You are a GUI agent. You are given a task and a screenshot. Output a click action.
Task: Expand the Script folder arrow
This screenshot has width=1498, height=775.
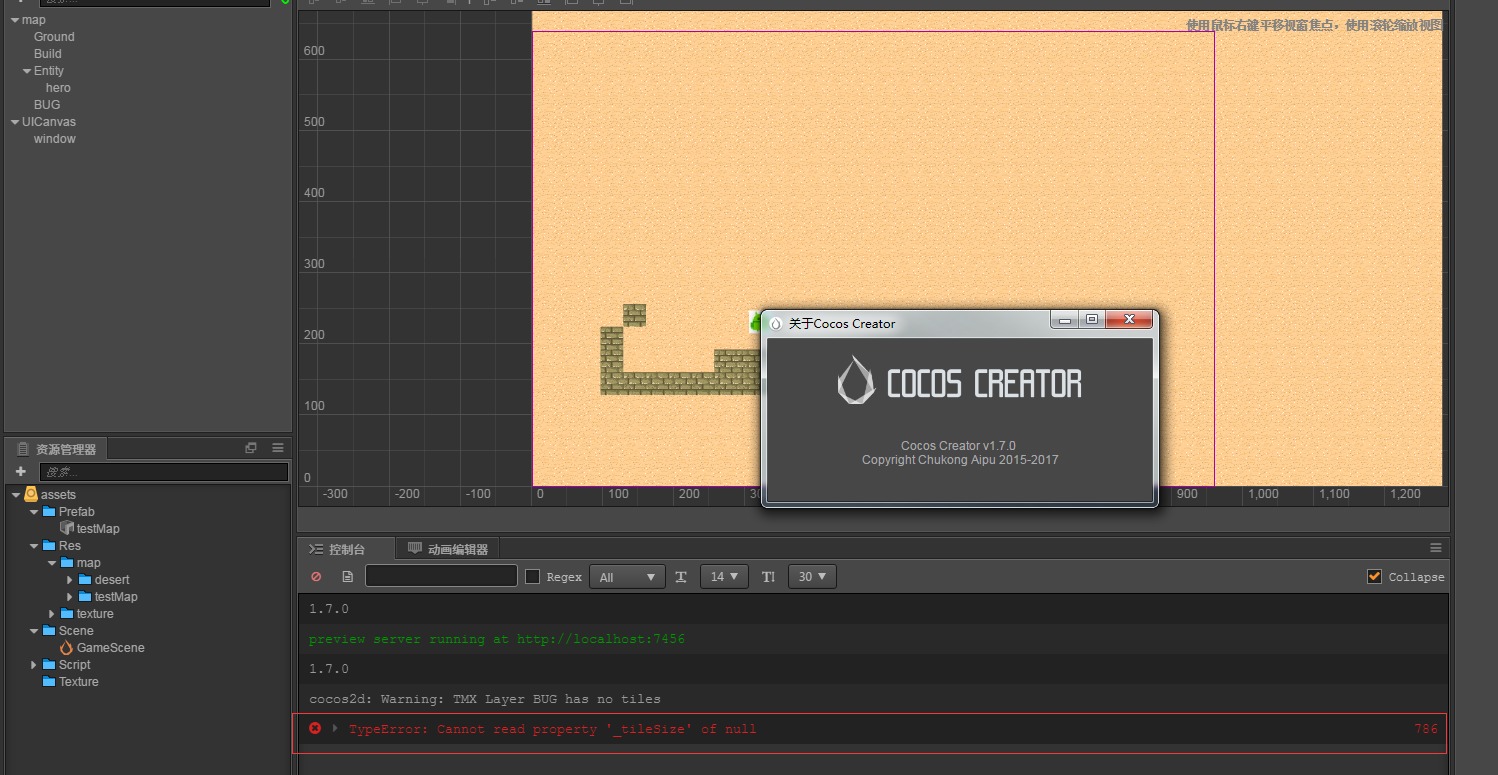pyautogui.click(x=34, y=664)
